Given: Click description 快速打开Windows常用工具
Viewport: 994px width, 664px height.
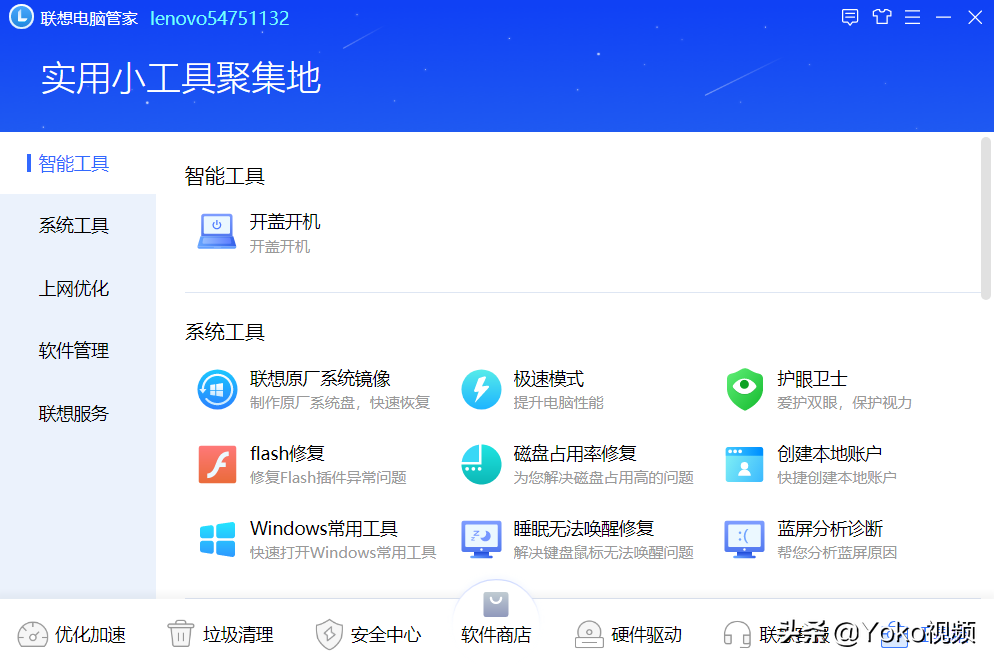Looking at the screenshot, I should pyautogui.click(x=343, y=552).
